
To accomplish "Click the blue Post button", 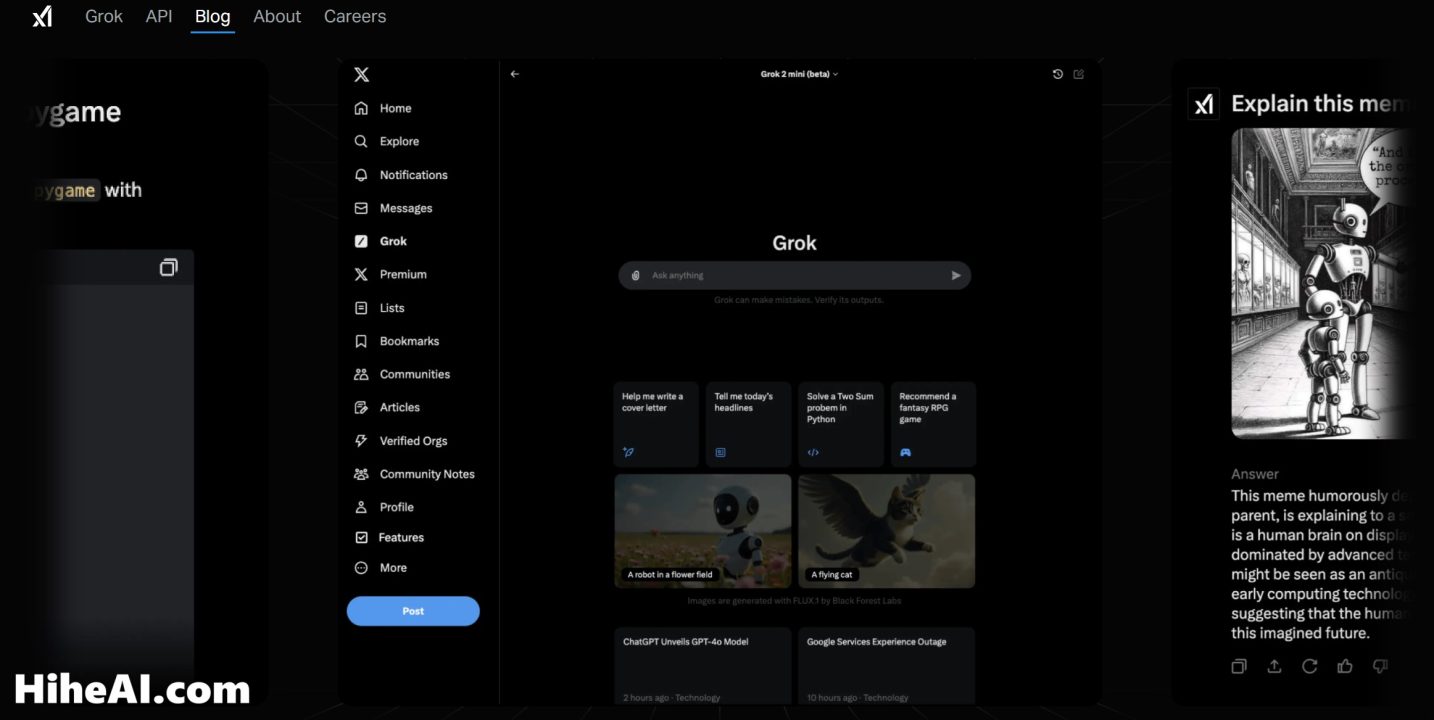I will pos(413,611).
